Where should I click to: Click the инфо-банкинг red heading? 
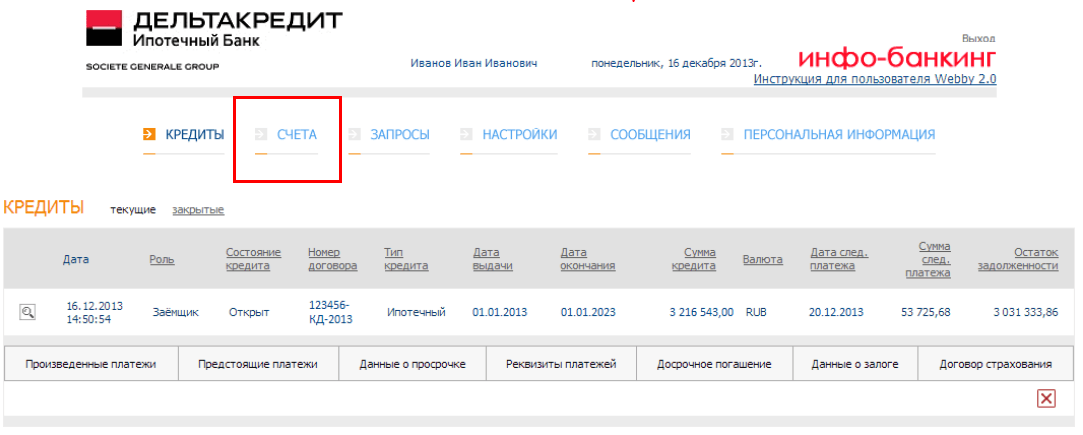pyautogui.click(x=897, y=57)
